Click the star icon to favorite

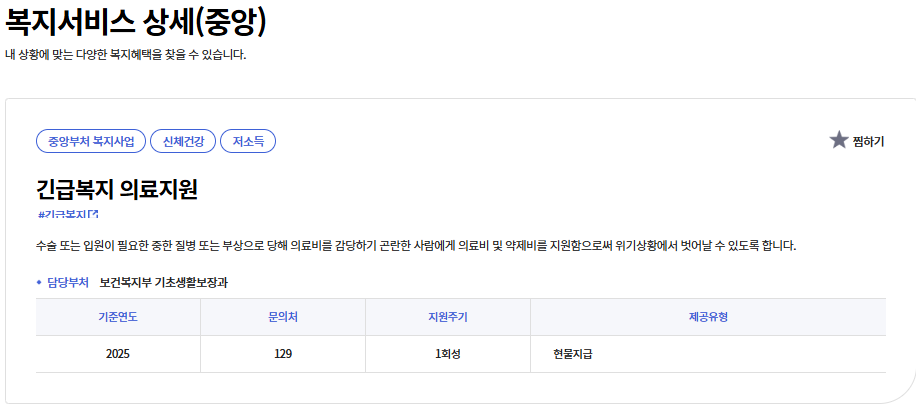click(x=838, y=141)
